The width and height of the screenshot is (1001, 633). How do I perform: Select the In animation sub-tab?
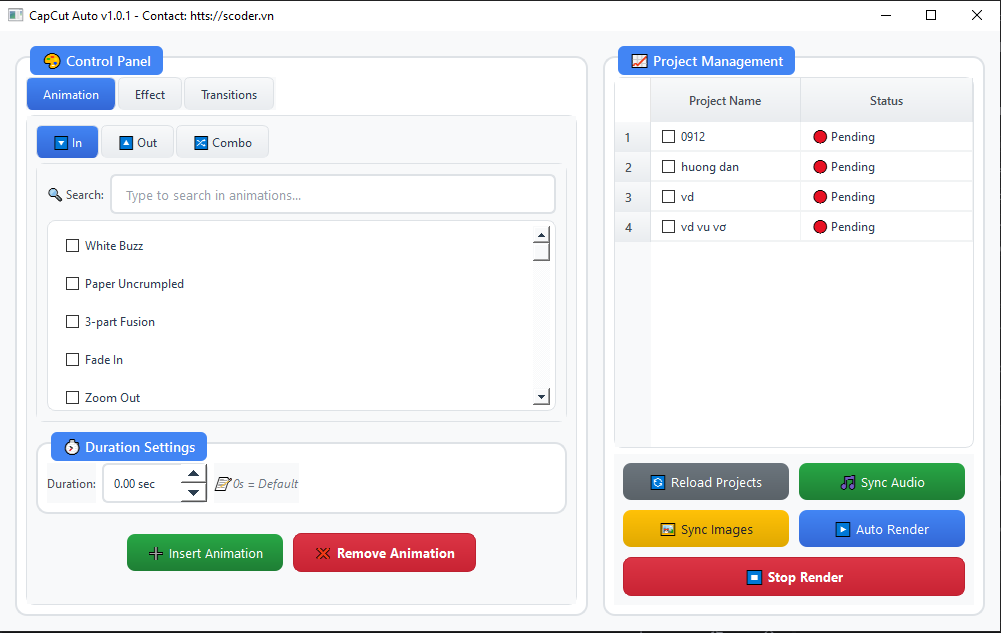(x=68, y=142)
